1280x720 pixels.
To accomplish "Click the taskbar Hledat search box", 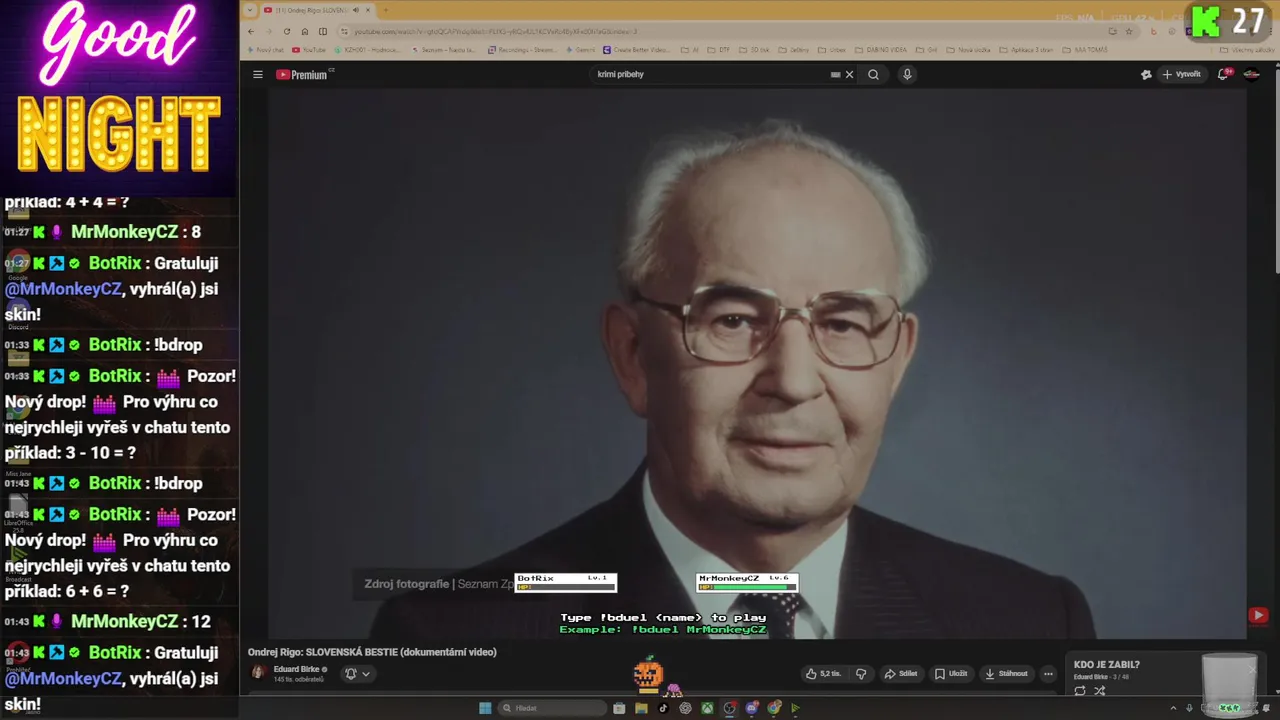I will tap(553, 708).
